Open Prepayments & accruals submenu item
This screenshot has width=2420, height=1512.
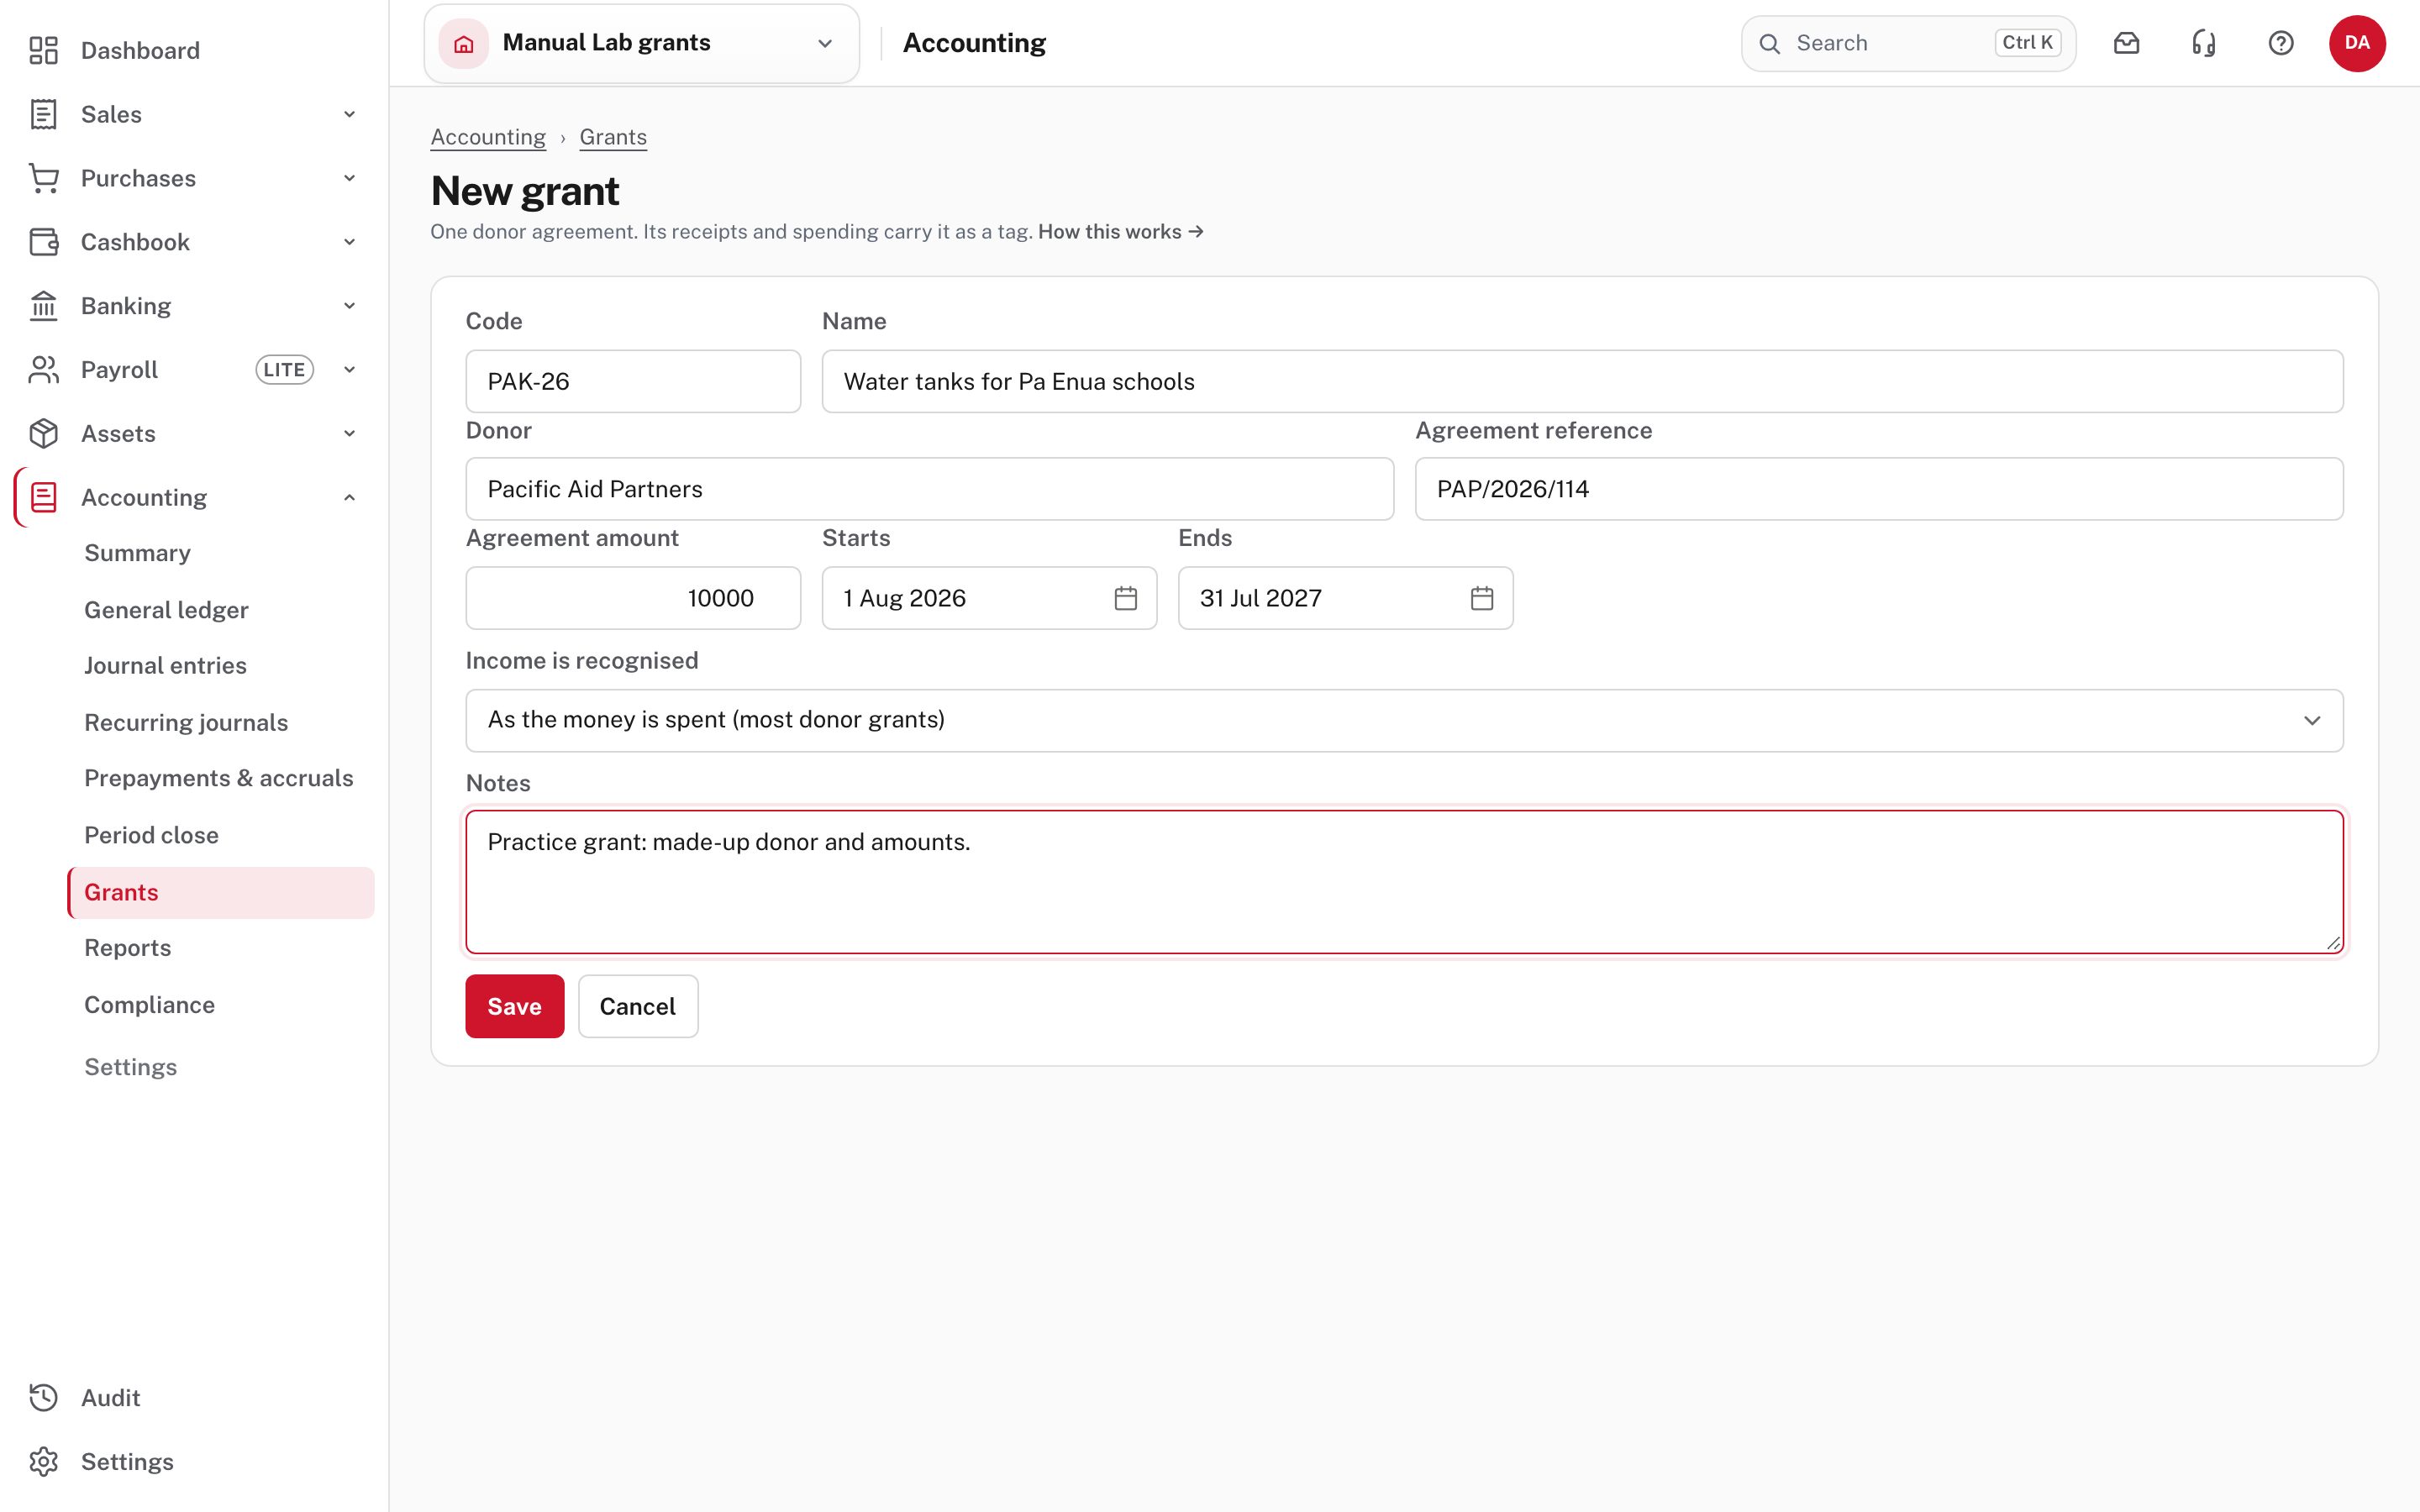pyautogui.click(x=218, y=778)
